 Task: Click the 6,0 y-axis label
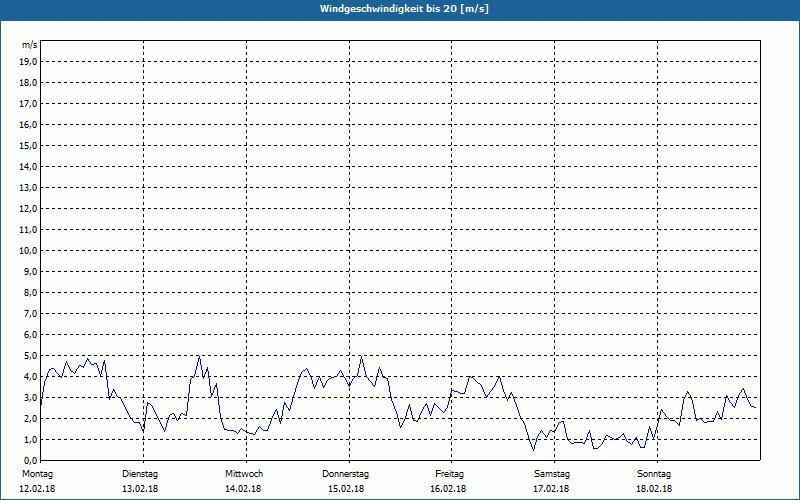(x=30, y=335)
